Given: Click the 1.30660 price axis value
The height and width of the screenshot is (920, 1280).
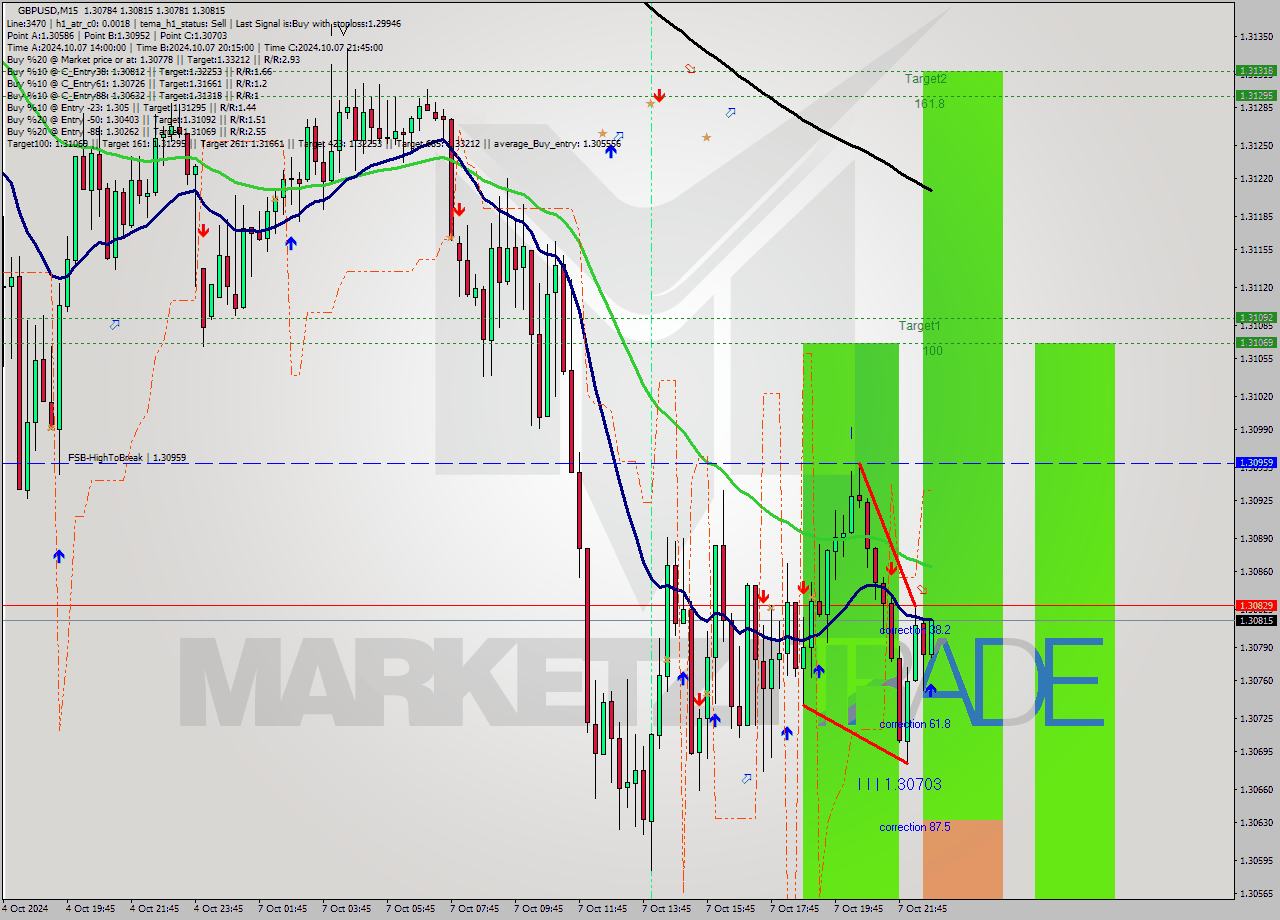Looking at the screenshot, I should (1256, 789).
